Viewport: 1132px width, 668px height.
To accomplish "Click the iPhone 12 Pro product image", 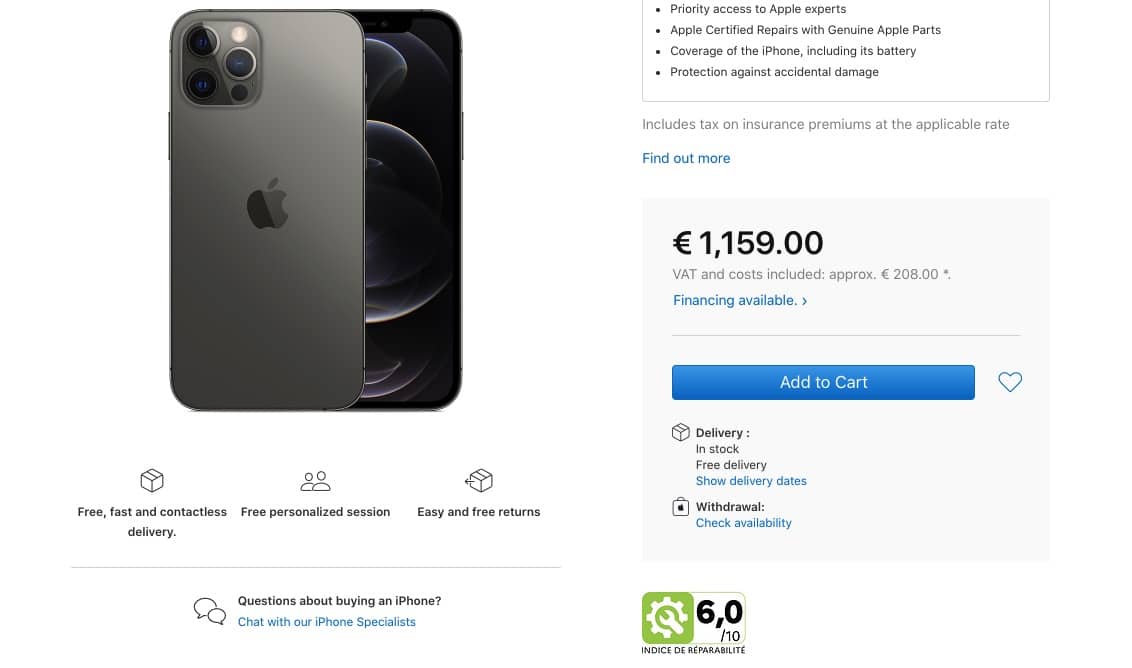I will (315, 210).
